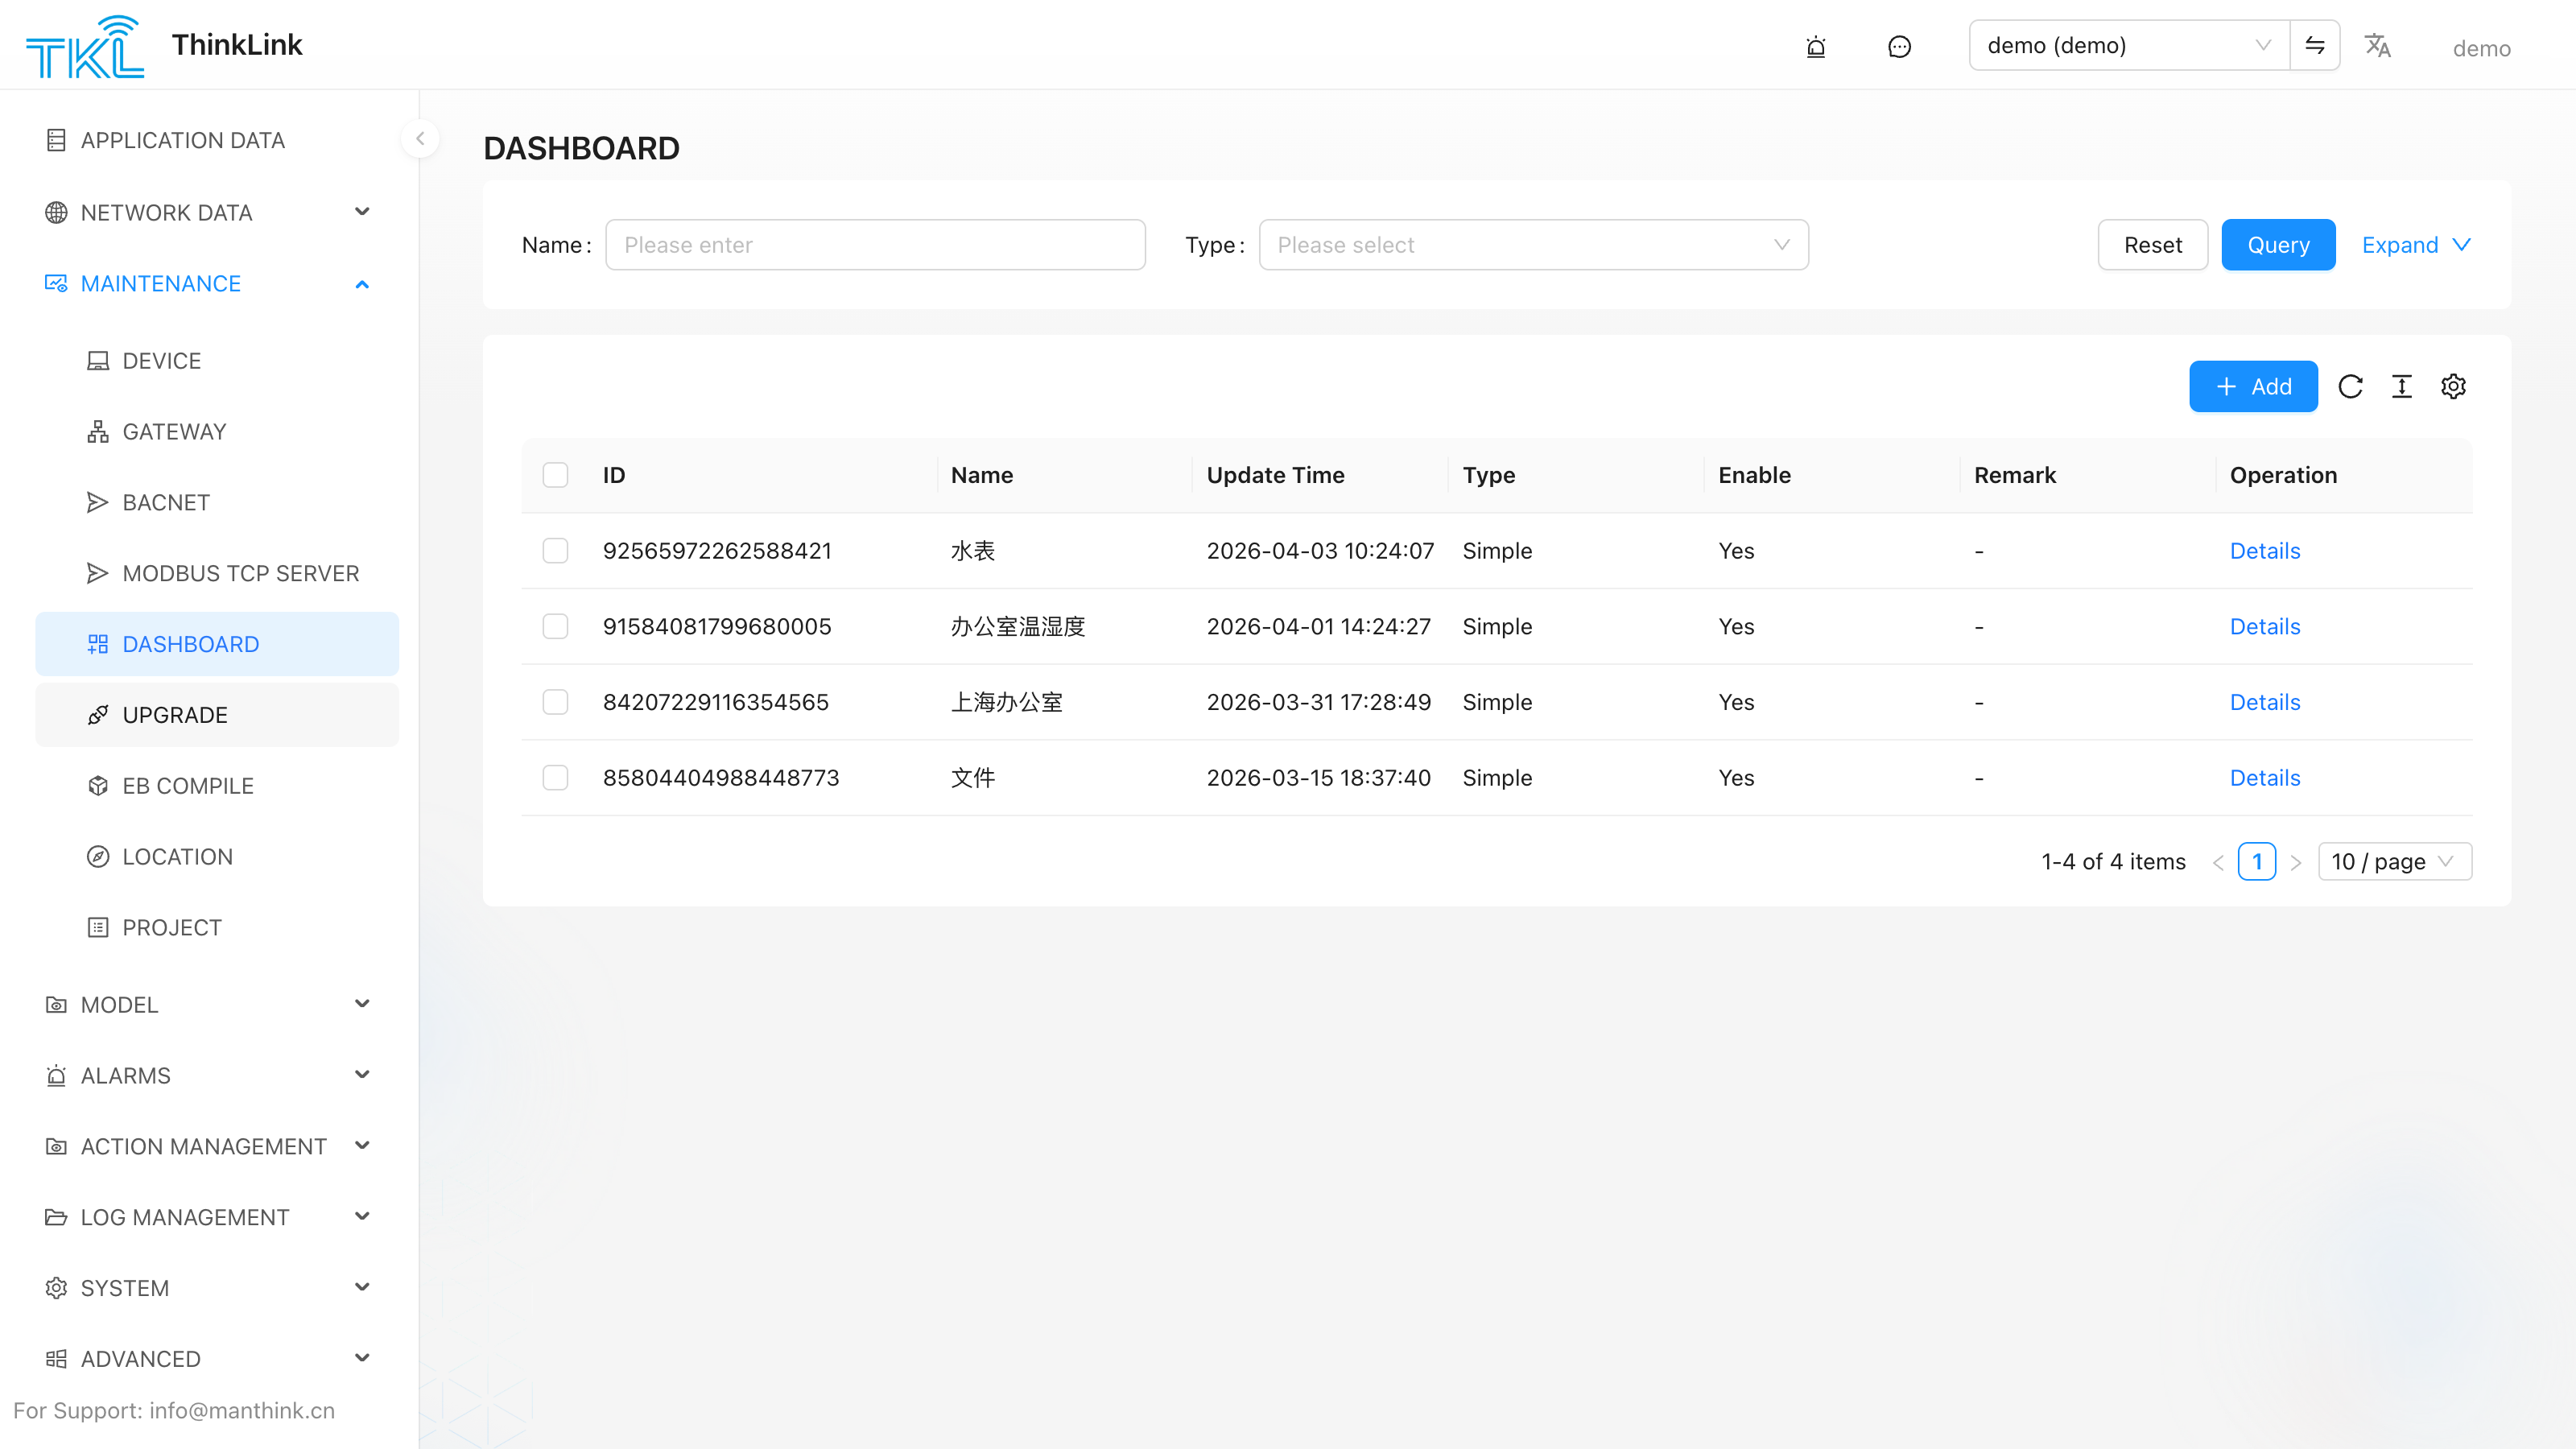2576x1449 pixels.
Task: Check the row for ID 85804404988448773
Action: pyautogui.click(x=555, y=777)
